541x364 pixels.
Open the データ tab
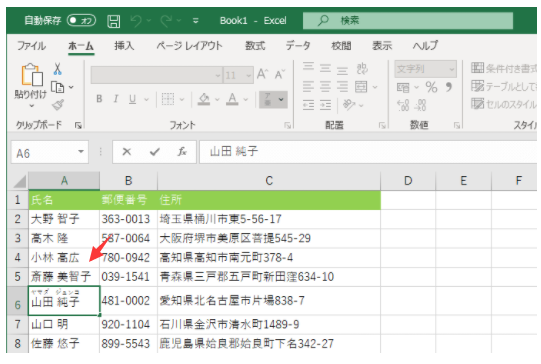(298, 46)
